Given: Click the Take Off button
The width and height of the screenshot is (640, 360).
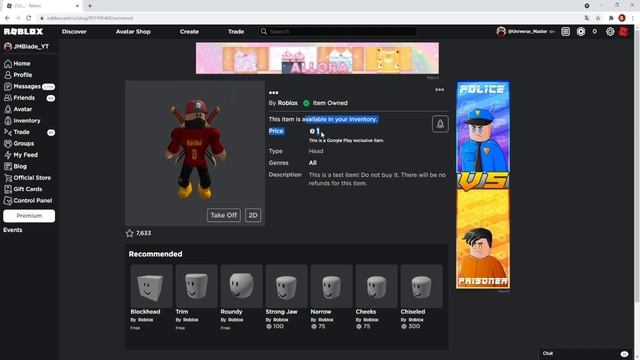Looking at the screenshot, I should pos(224,215).
